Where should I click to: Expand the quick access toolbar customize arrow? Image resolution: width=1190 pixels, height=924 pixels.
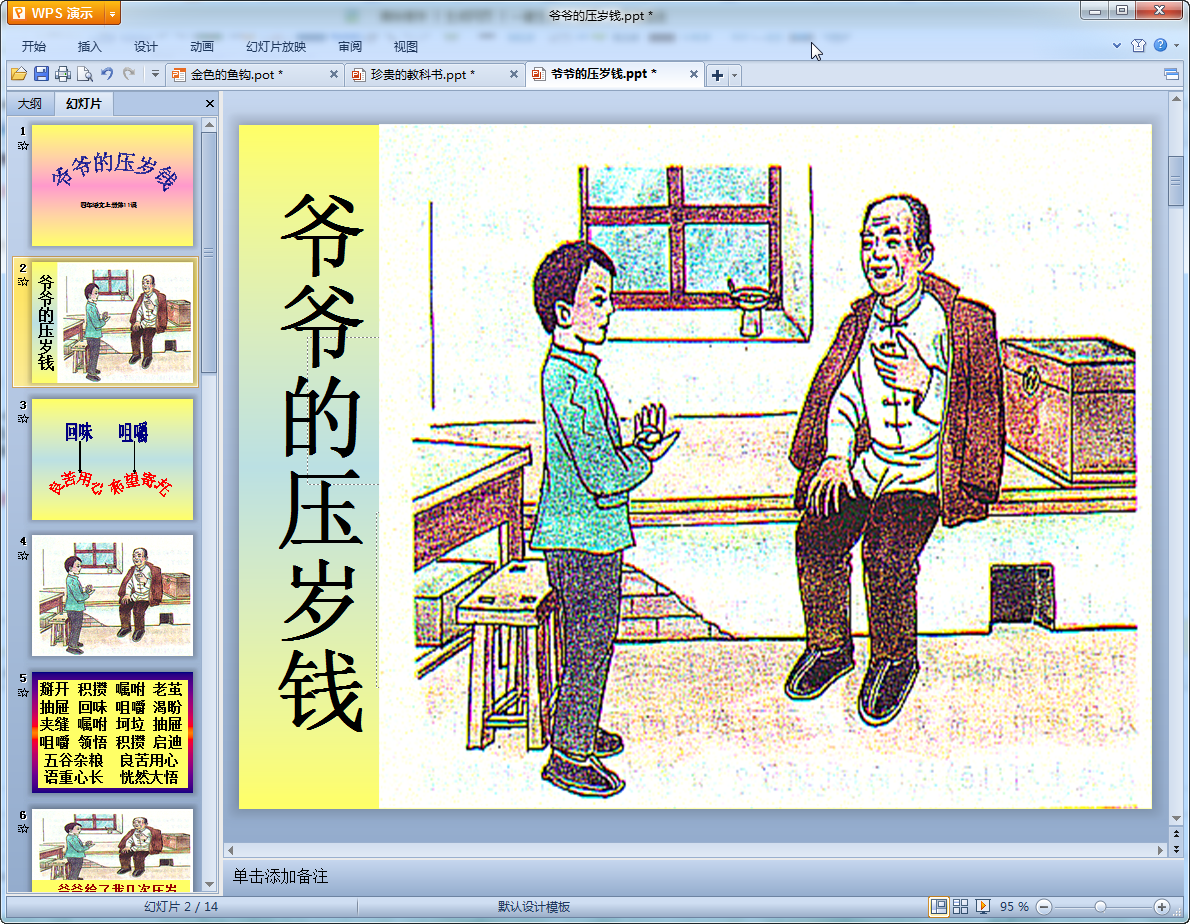click(x=155, y=74)
